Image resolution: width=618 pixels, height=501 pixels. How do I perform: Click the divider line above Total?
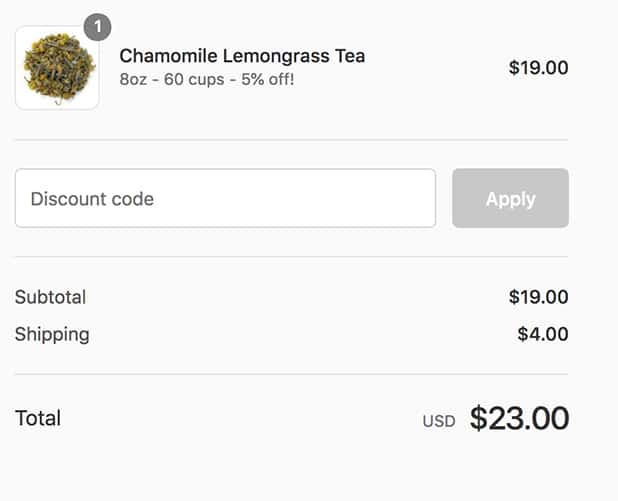[291, 375]
